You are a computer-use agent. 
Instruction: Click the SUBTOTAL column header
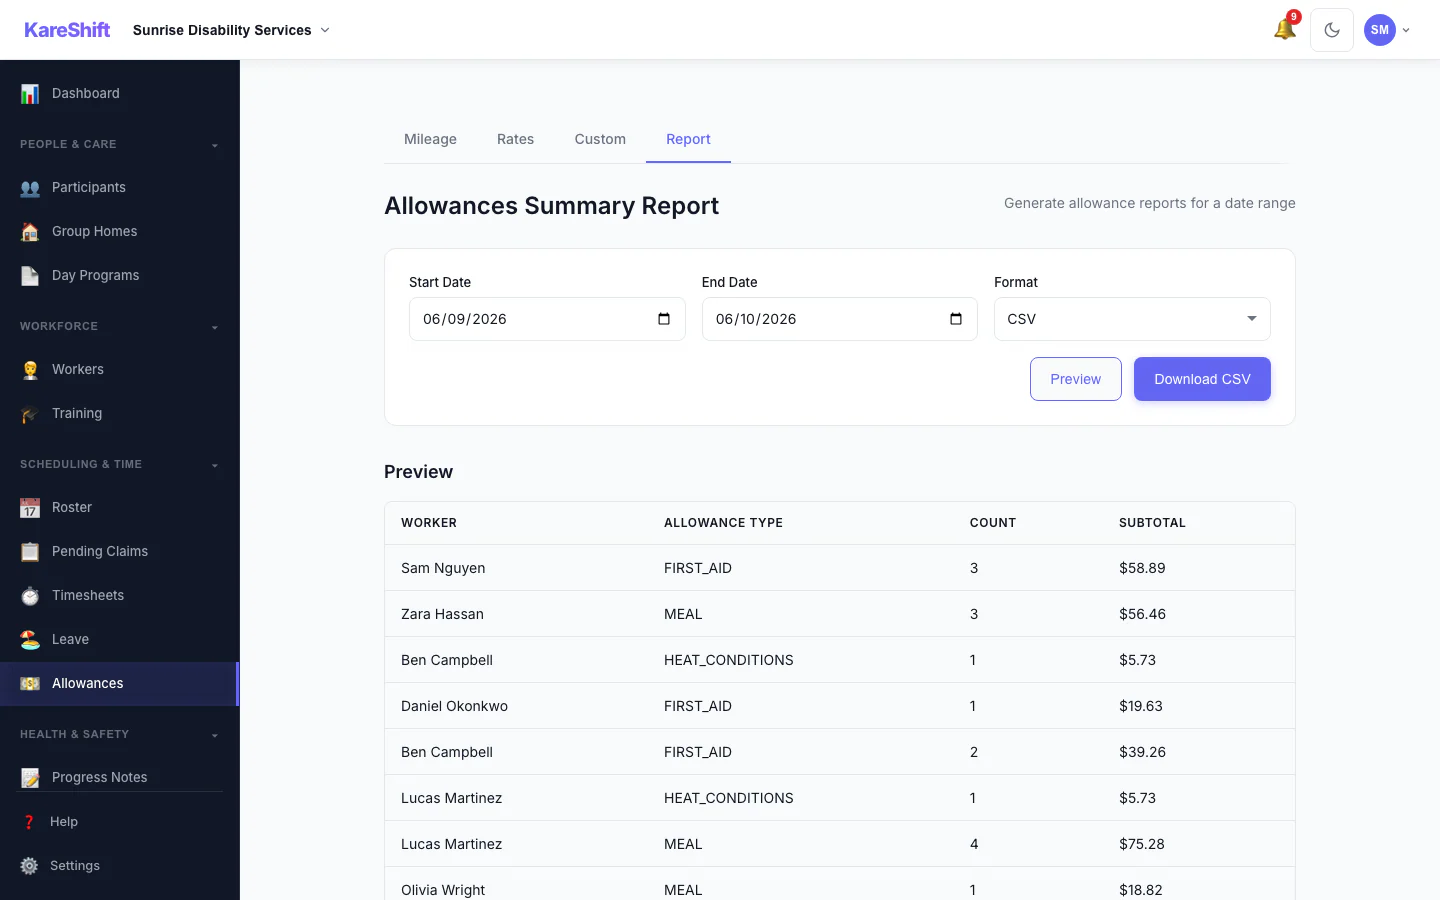pyautogui.click(x=1152, y=523)
